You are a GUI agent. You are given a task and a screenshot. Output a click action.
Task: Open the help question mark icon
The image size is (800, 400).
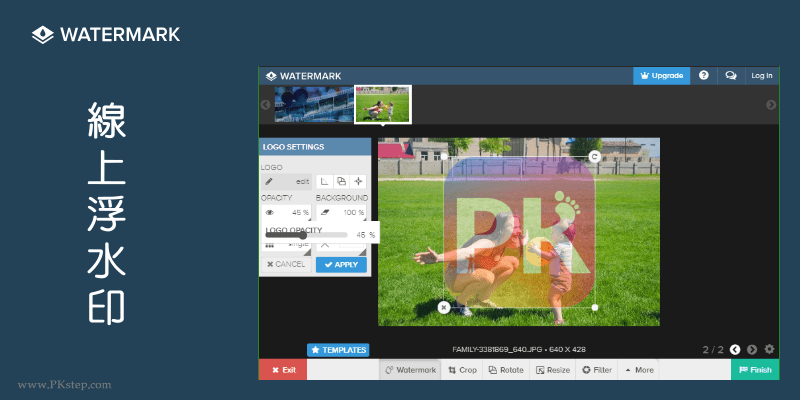coord(704,76)
